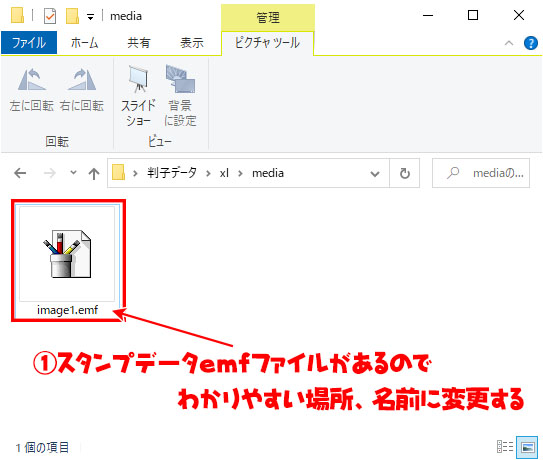Rotate the picture left (左に回転)
Viewport: 543px width, 460px height.
tap(32, 89)
